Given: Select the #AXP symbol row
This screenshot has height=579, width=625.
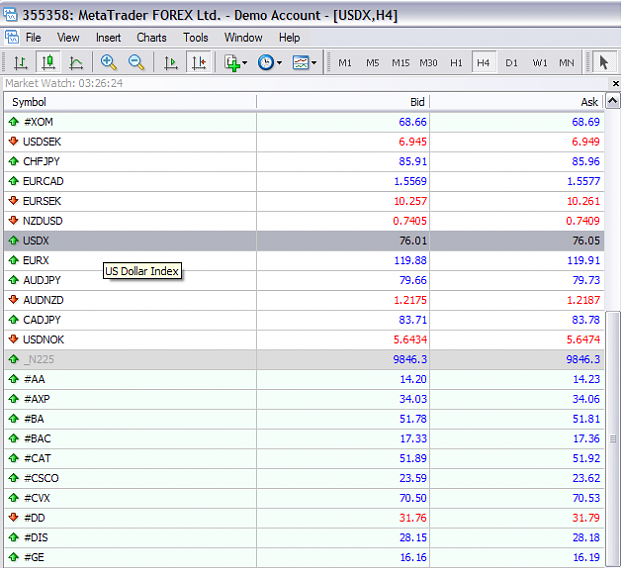Looking at the screenshot, I should pos(304,399).
